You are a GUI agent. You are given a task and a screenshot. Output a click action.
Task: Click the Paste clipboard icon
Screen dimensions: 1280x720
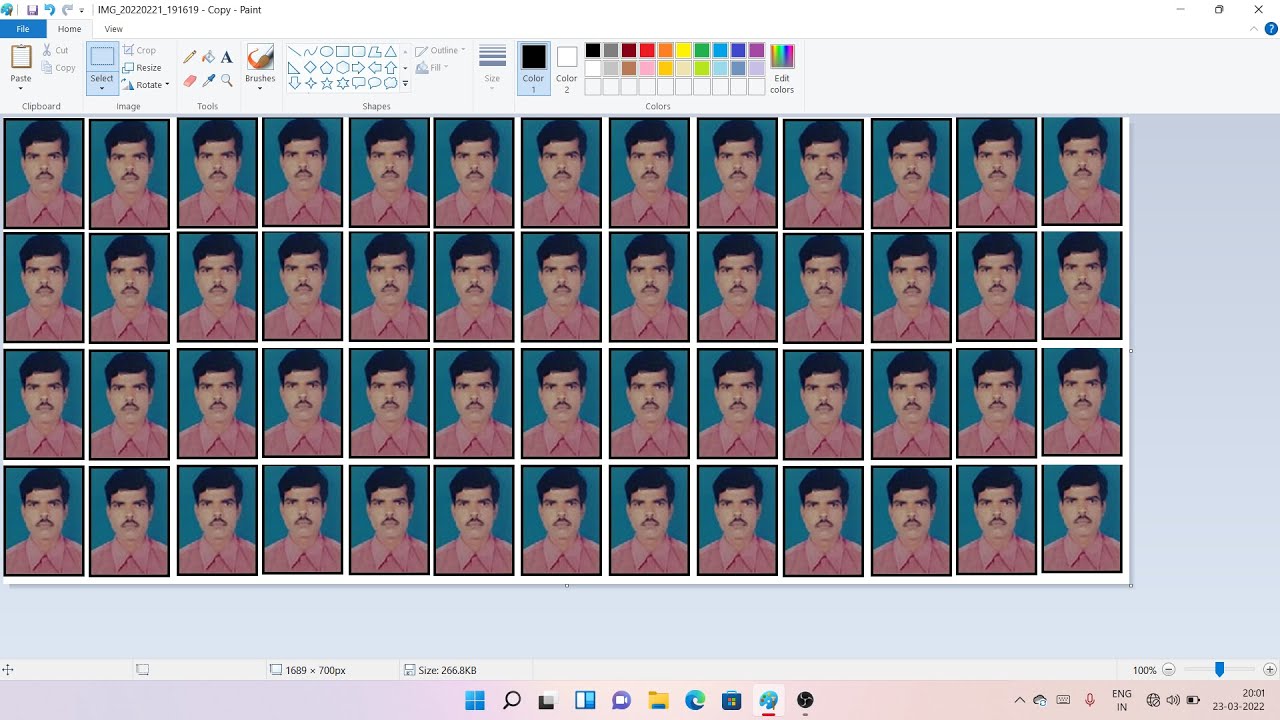(x=21, y=57)
